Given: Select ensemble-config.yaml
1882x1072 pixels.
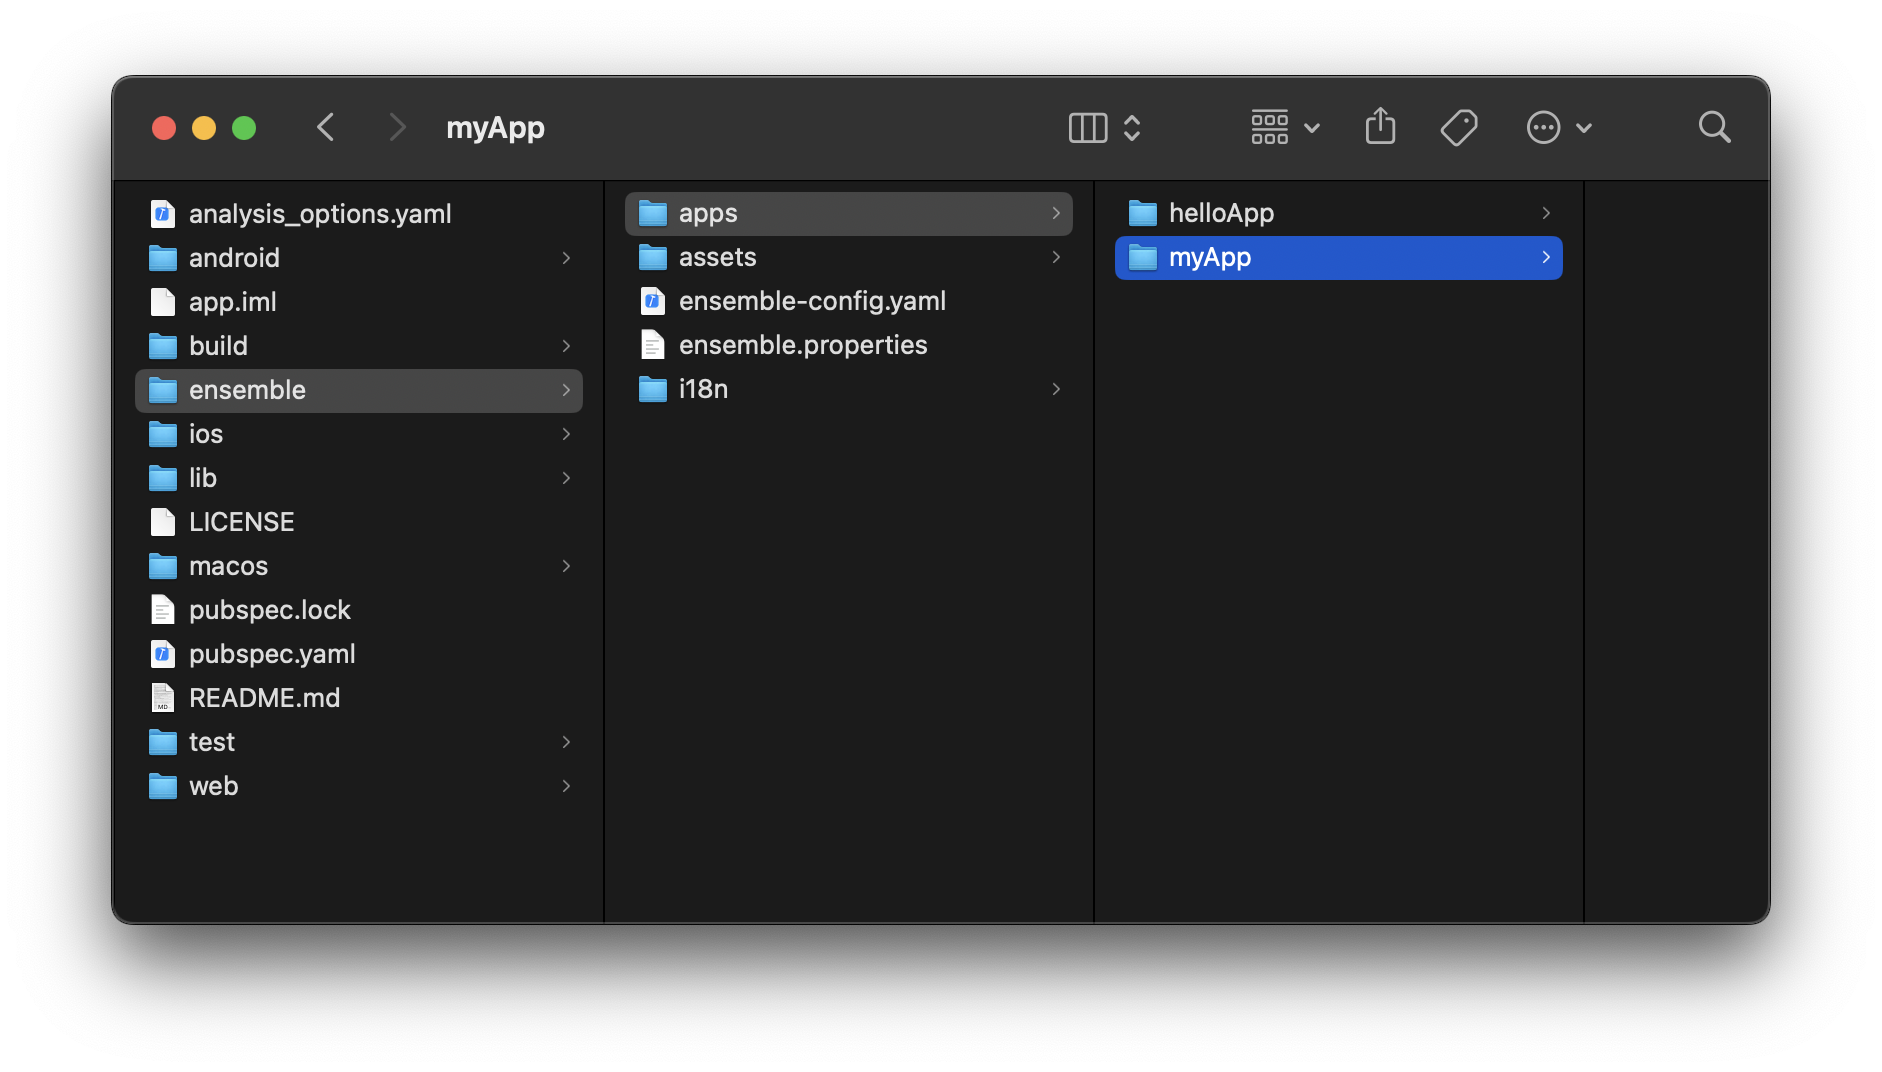Looking at the screenshot, I should coord(812,300).
